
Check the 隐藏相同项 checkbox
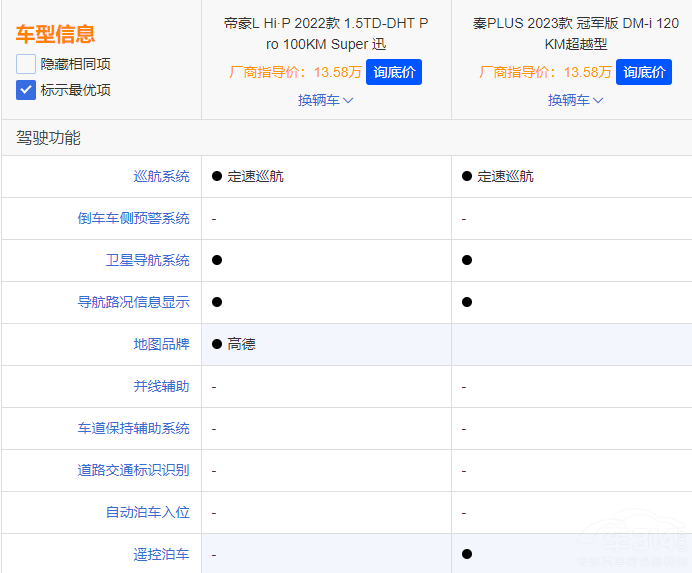point(26,64)
